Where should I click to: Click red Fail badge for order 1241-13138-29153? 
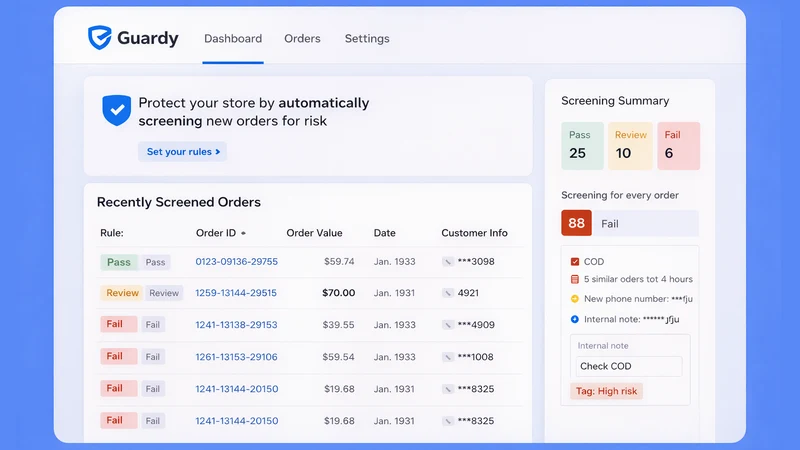tap(119, 324)
